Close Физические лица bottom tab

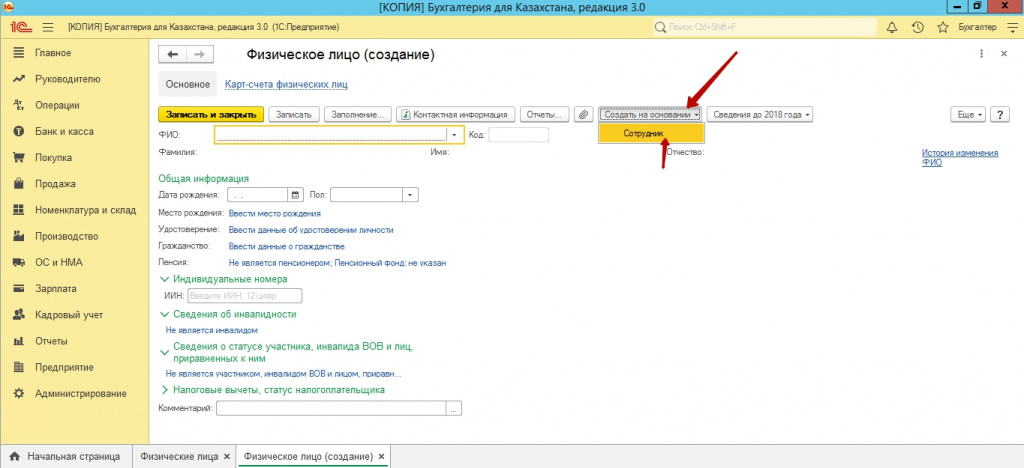coord(227,456)
